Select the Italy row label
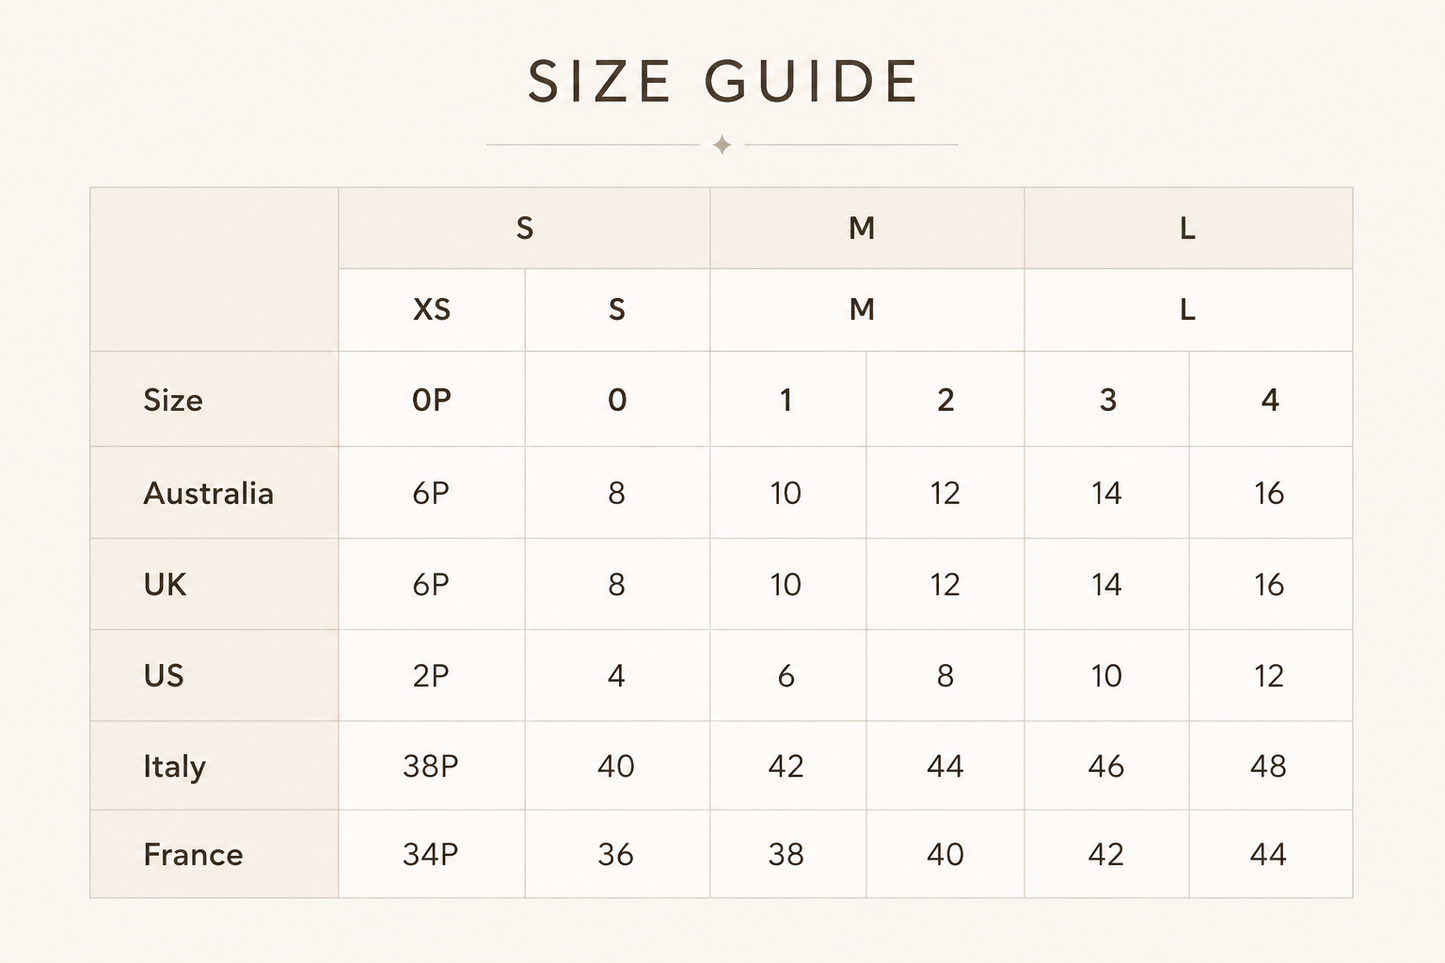The height and width of the screenshot is (963, 1445). 175,767
